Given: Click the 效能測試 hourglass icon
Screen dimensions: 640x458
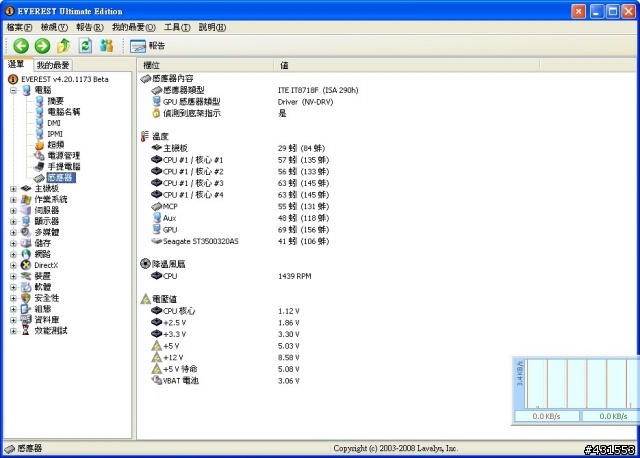Looking at the screenshot, I should (26, 331).
